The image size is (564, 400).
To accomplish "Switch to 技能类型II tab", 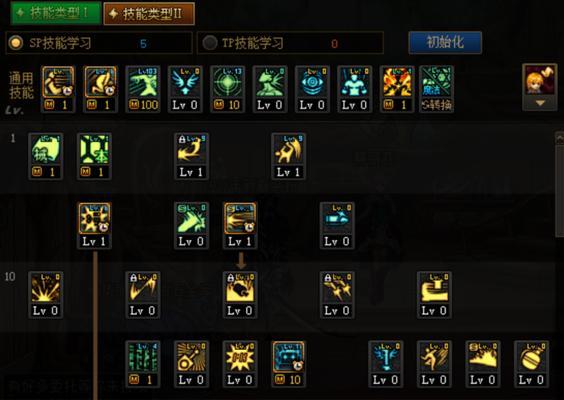I will (x=149, y=14).
